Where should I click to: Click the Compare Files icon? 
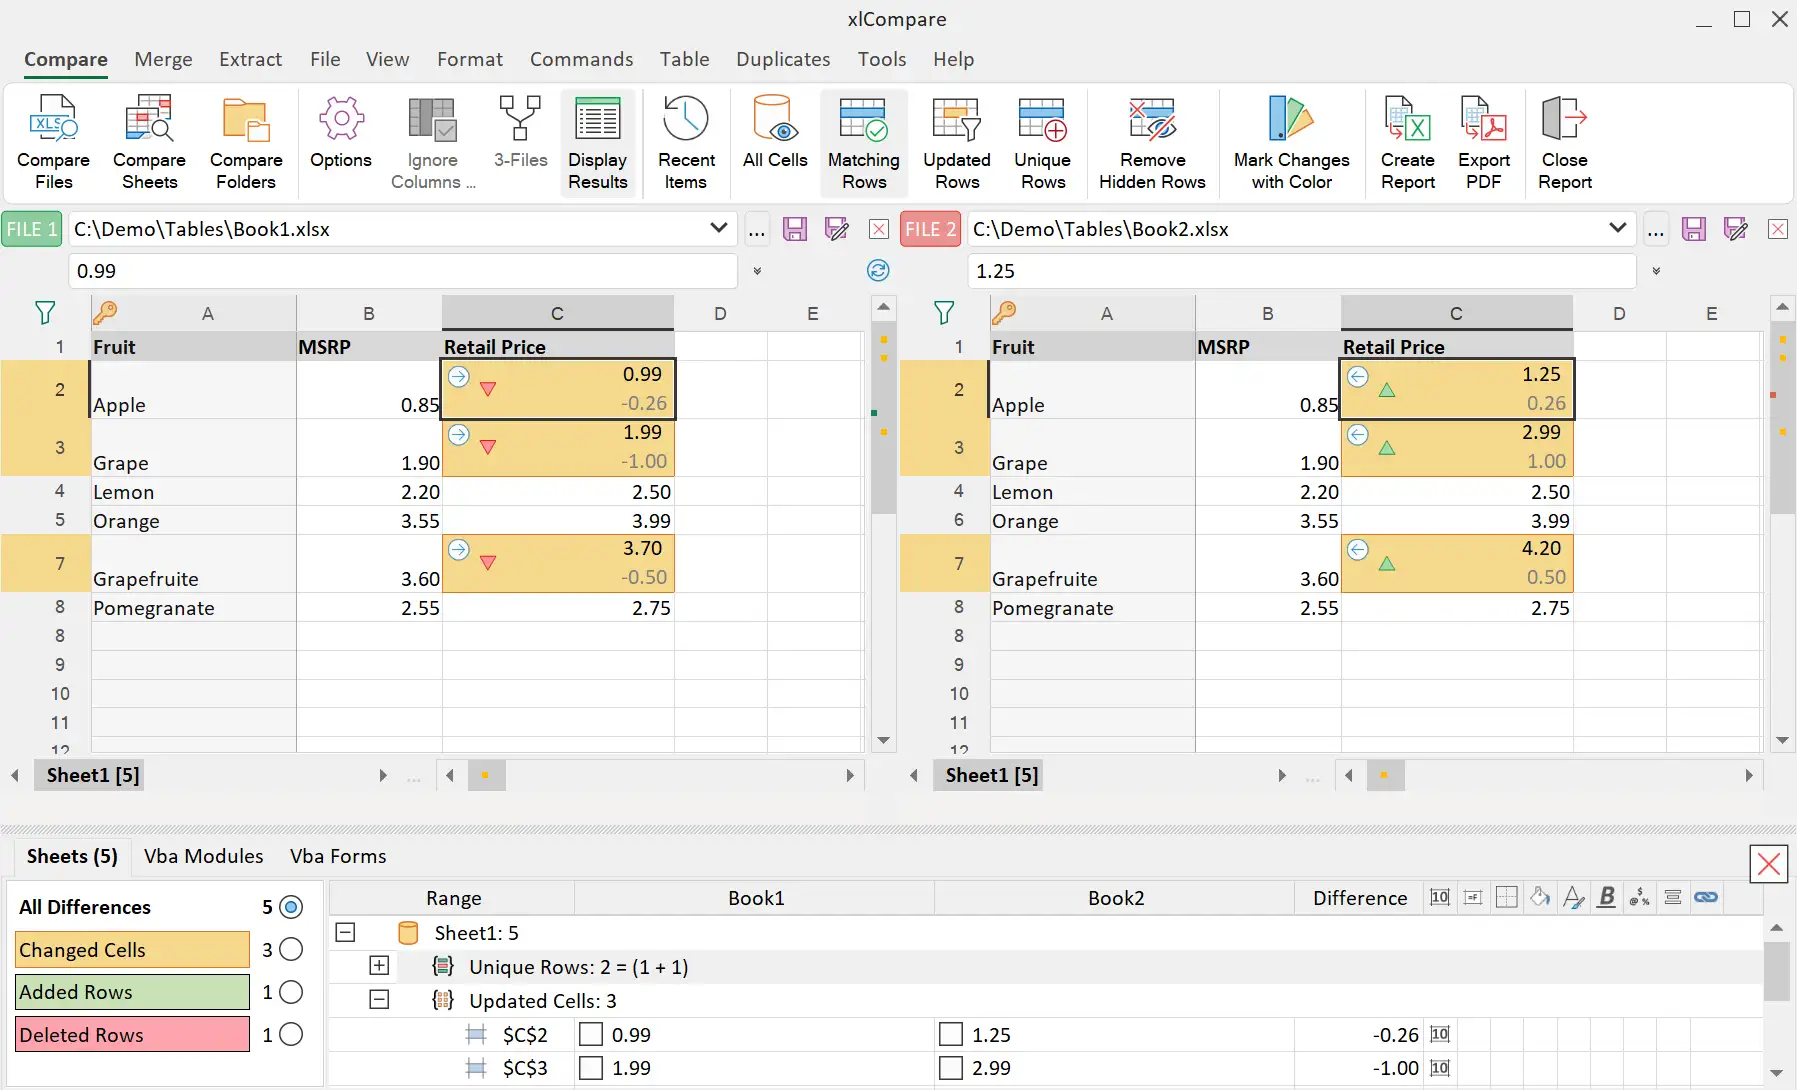click(53, 142)
